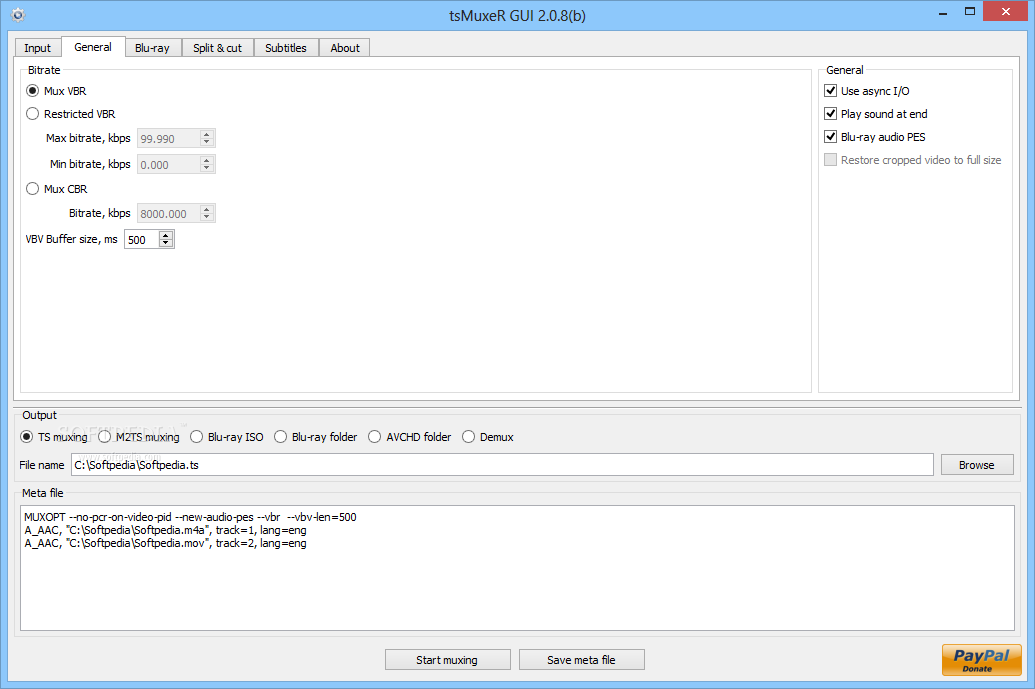This screenshot has width=1035, height=689.
Task: Click the Max bitrate down arrow
Action: click(x=207, y=142)
